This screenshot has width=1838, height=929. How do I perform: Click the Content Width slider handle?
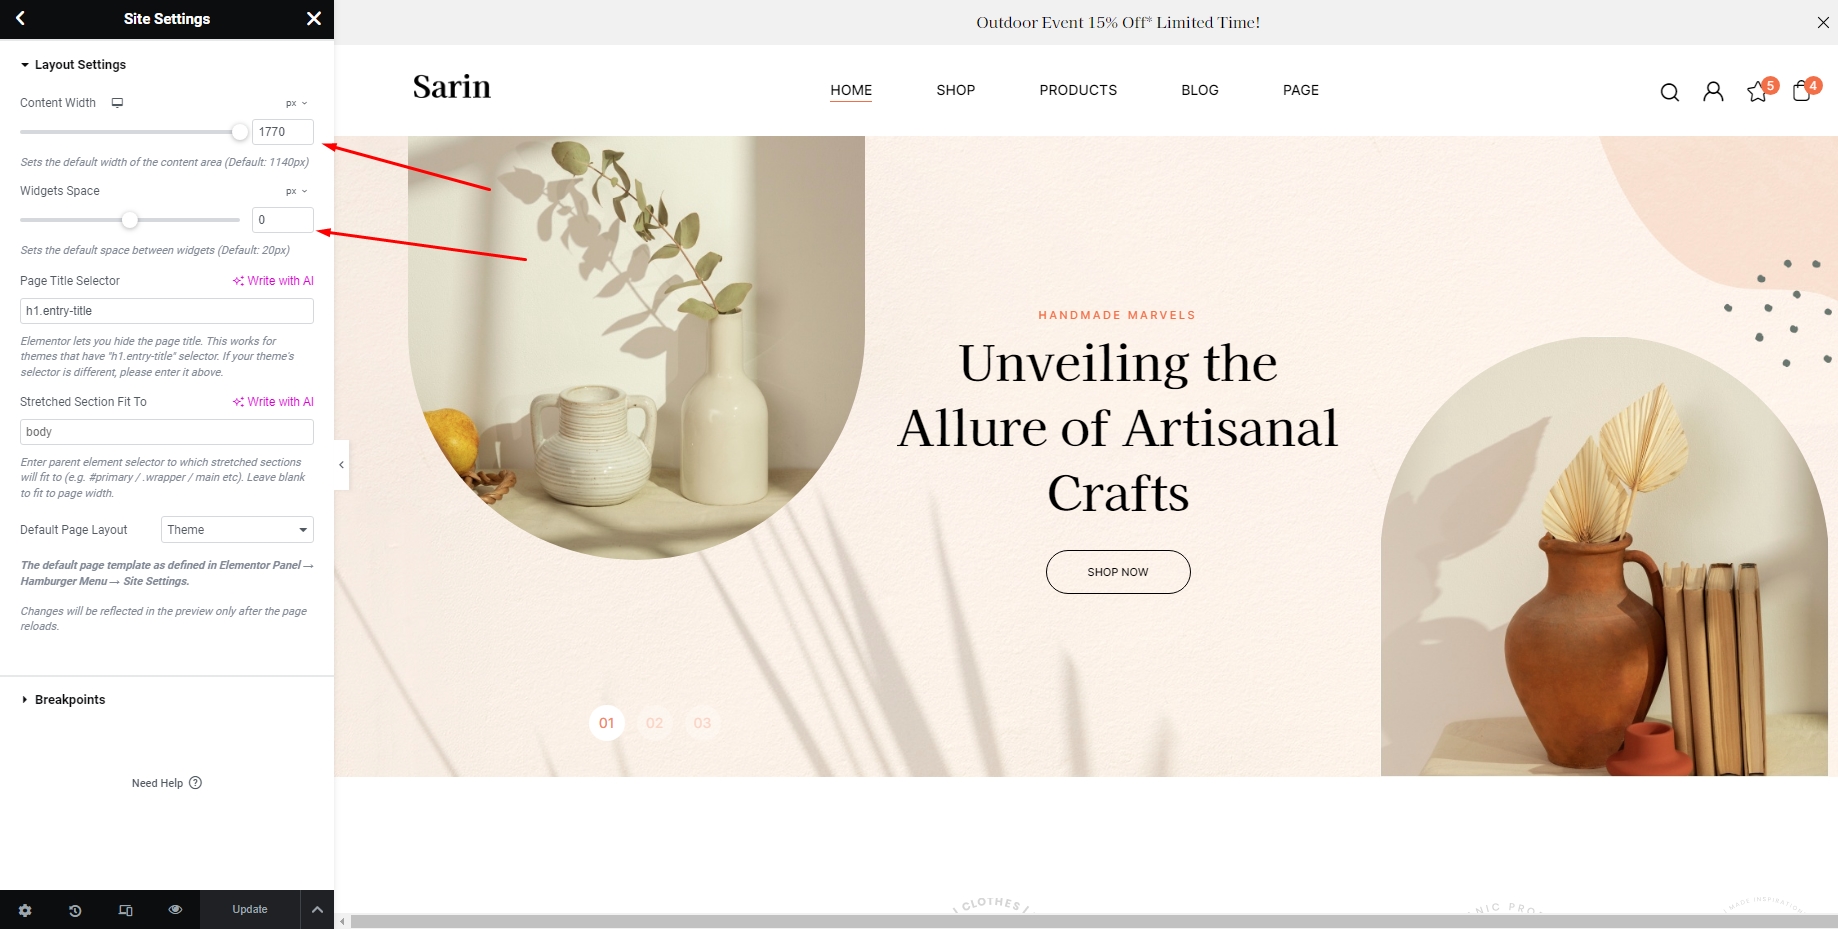pos(239,132)
